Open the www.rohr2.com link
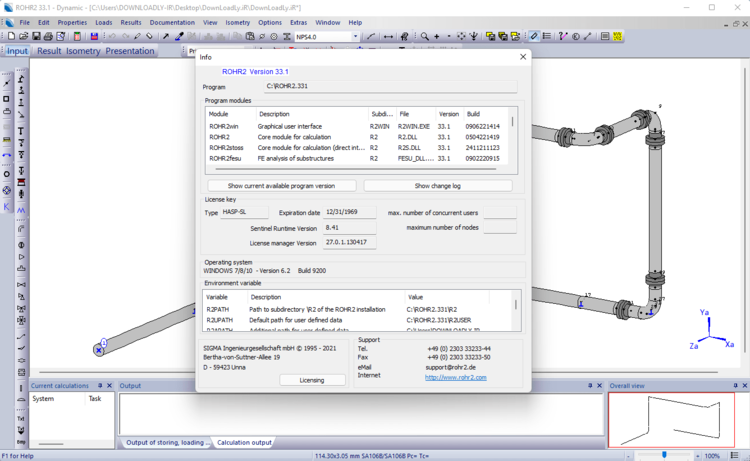Viewport: 750px width, 461px height. pos(455,377)
